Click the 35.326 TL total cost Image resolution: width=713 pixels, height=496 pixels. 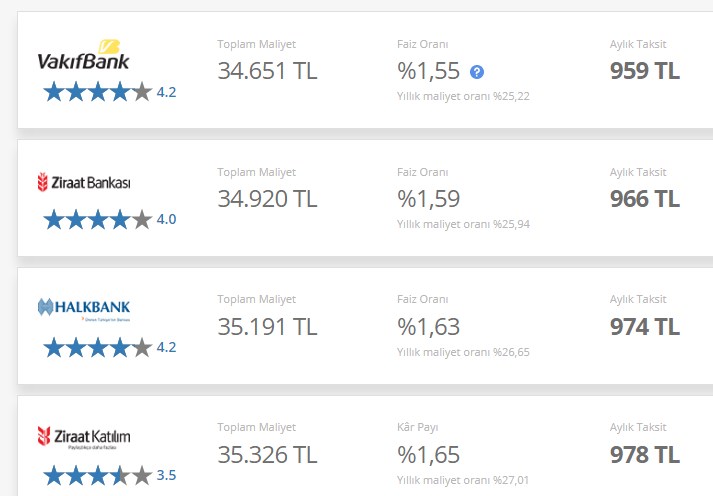pyautogui.click(x=267, y=455)
